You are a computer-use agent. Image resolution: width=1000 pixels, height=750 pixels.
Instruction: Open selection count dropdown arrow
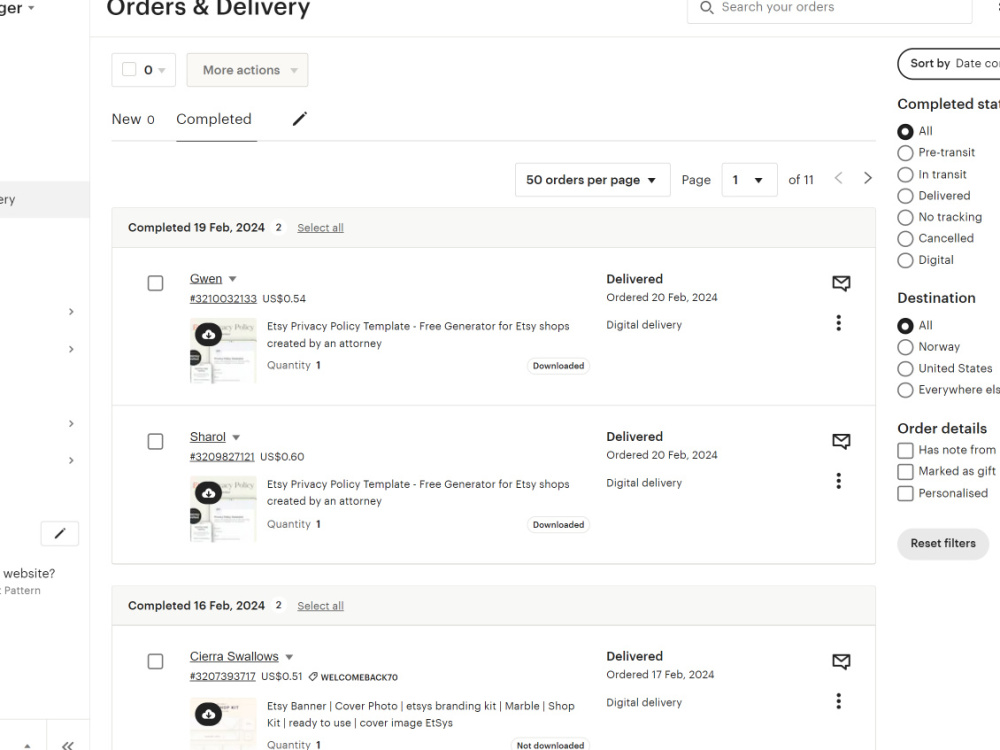pyautogui.click(x=162, y=70)
